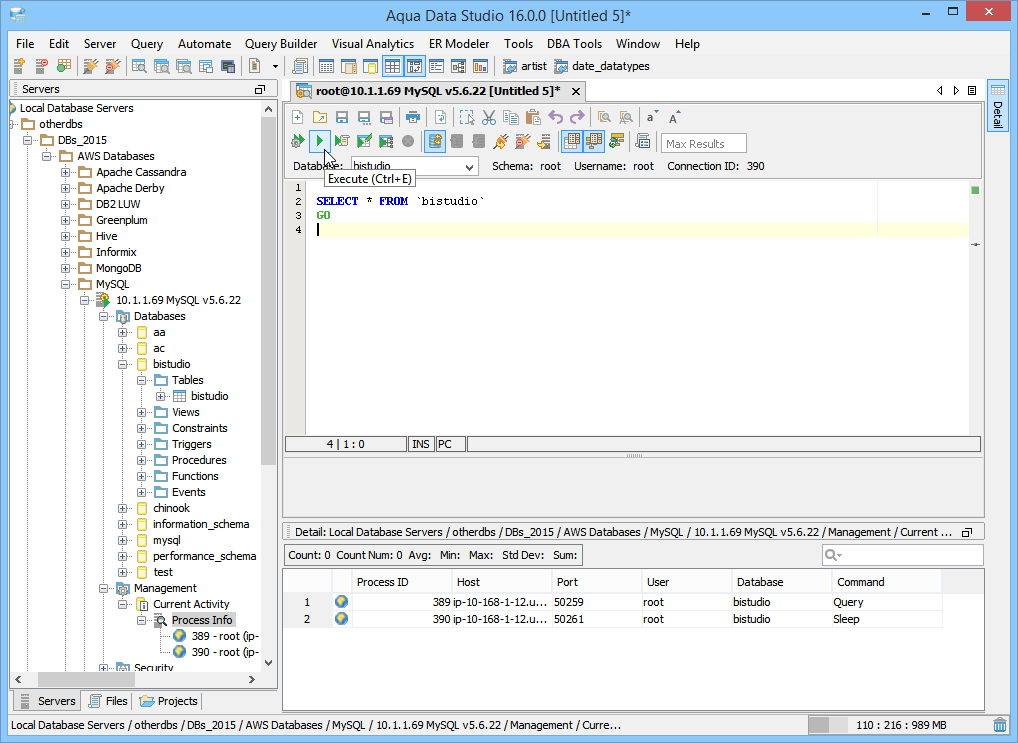Sort by the Process ID column header
This screenshot has height=743, width=1018.
click(401, 582)
